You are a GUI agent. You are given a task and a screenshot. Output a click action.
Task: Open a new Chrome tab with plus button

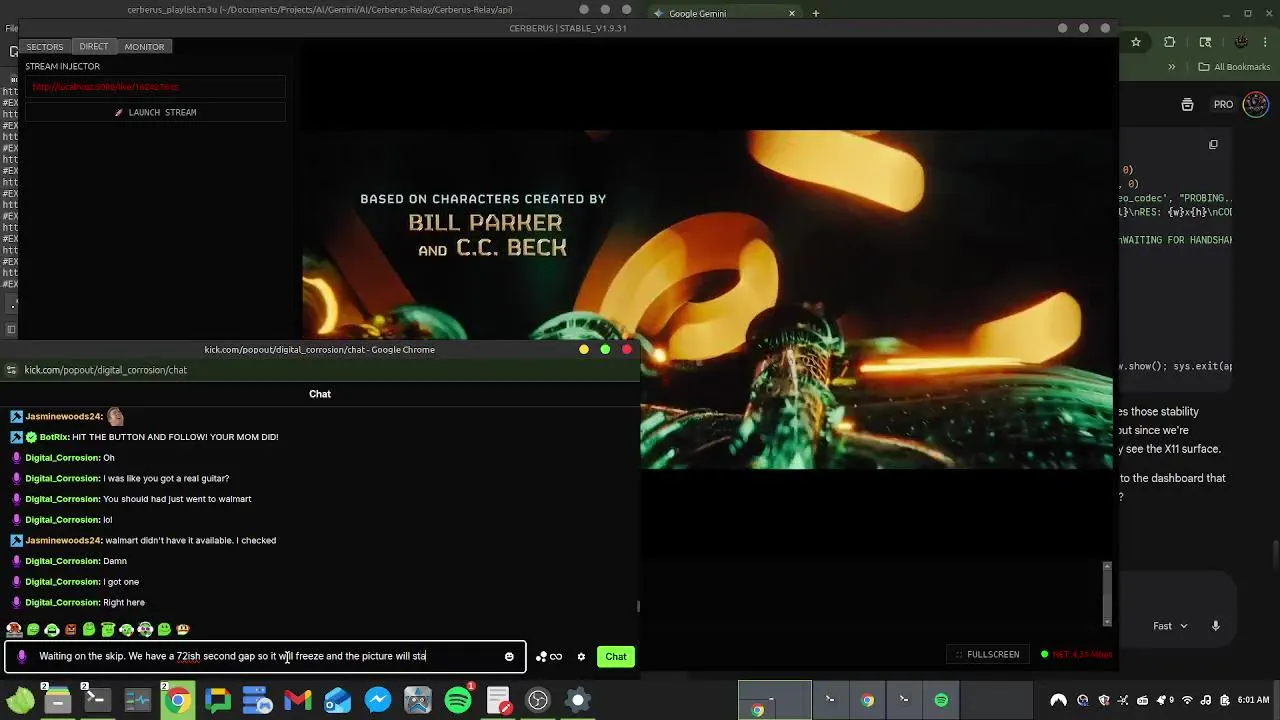tap(816, 14)
